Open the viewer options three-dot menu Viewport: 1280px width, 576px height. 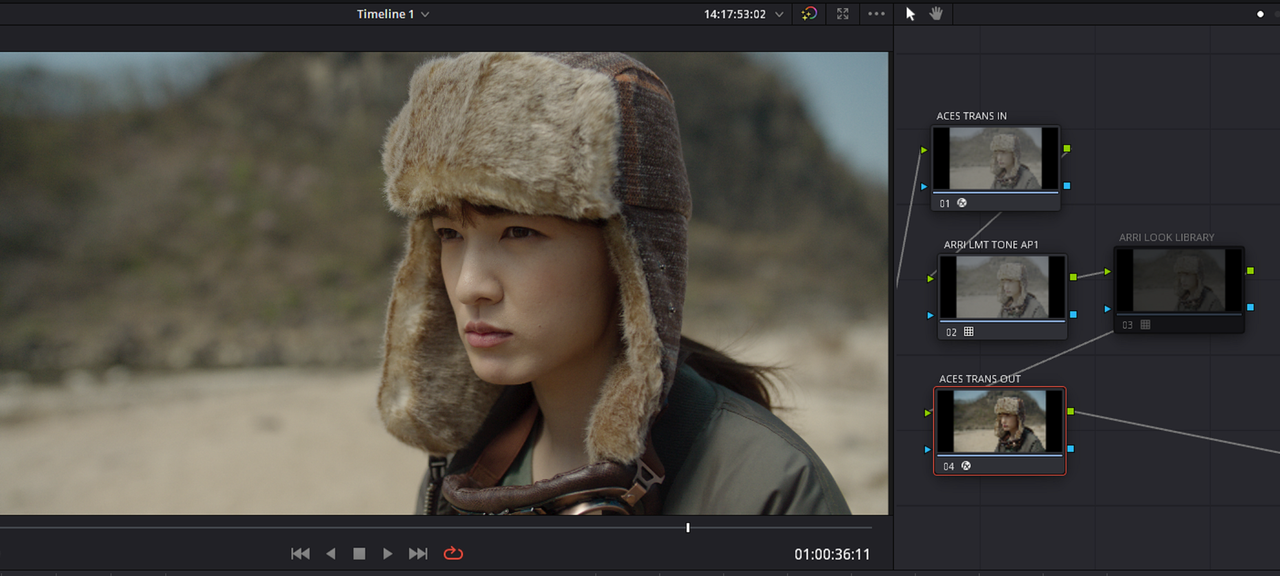[x=876, y=14]
